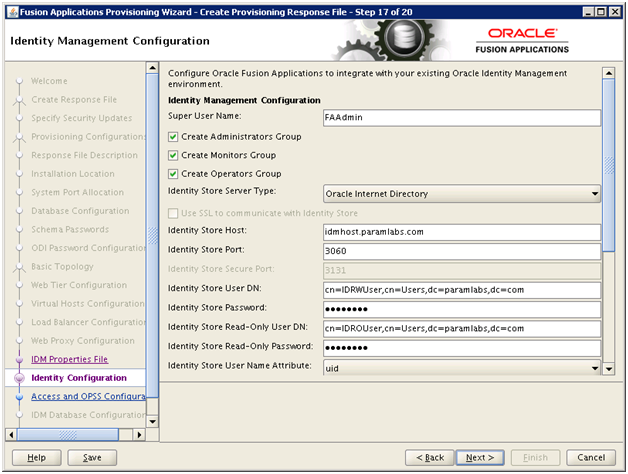
Task: Click the Schema Passwords step label
Action: click(70, 230)
